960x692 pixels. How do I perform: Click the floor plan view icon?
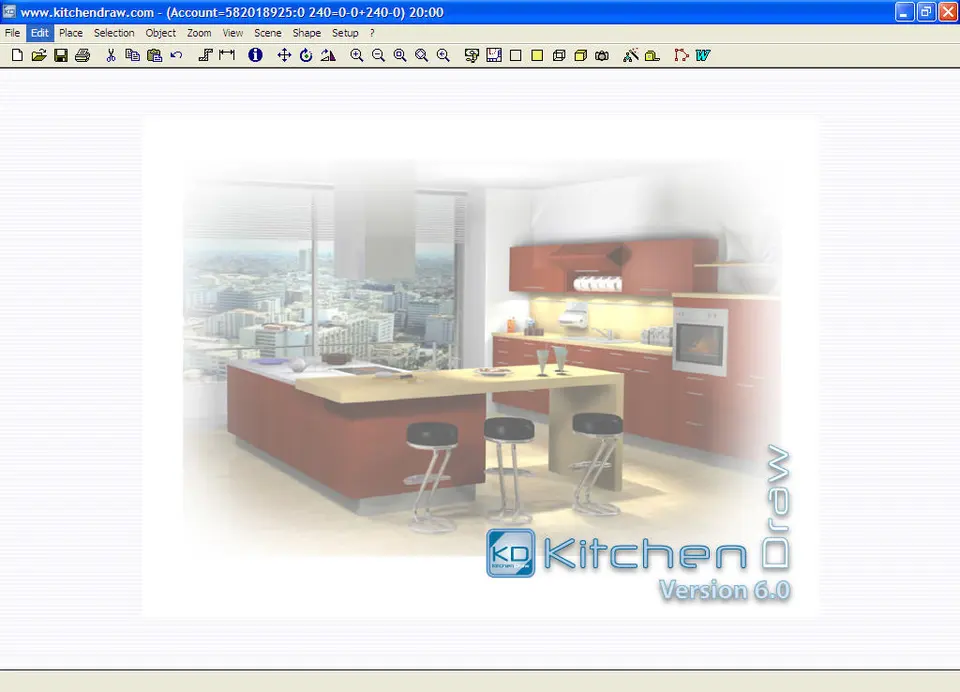coord(493,56)
